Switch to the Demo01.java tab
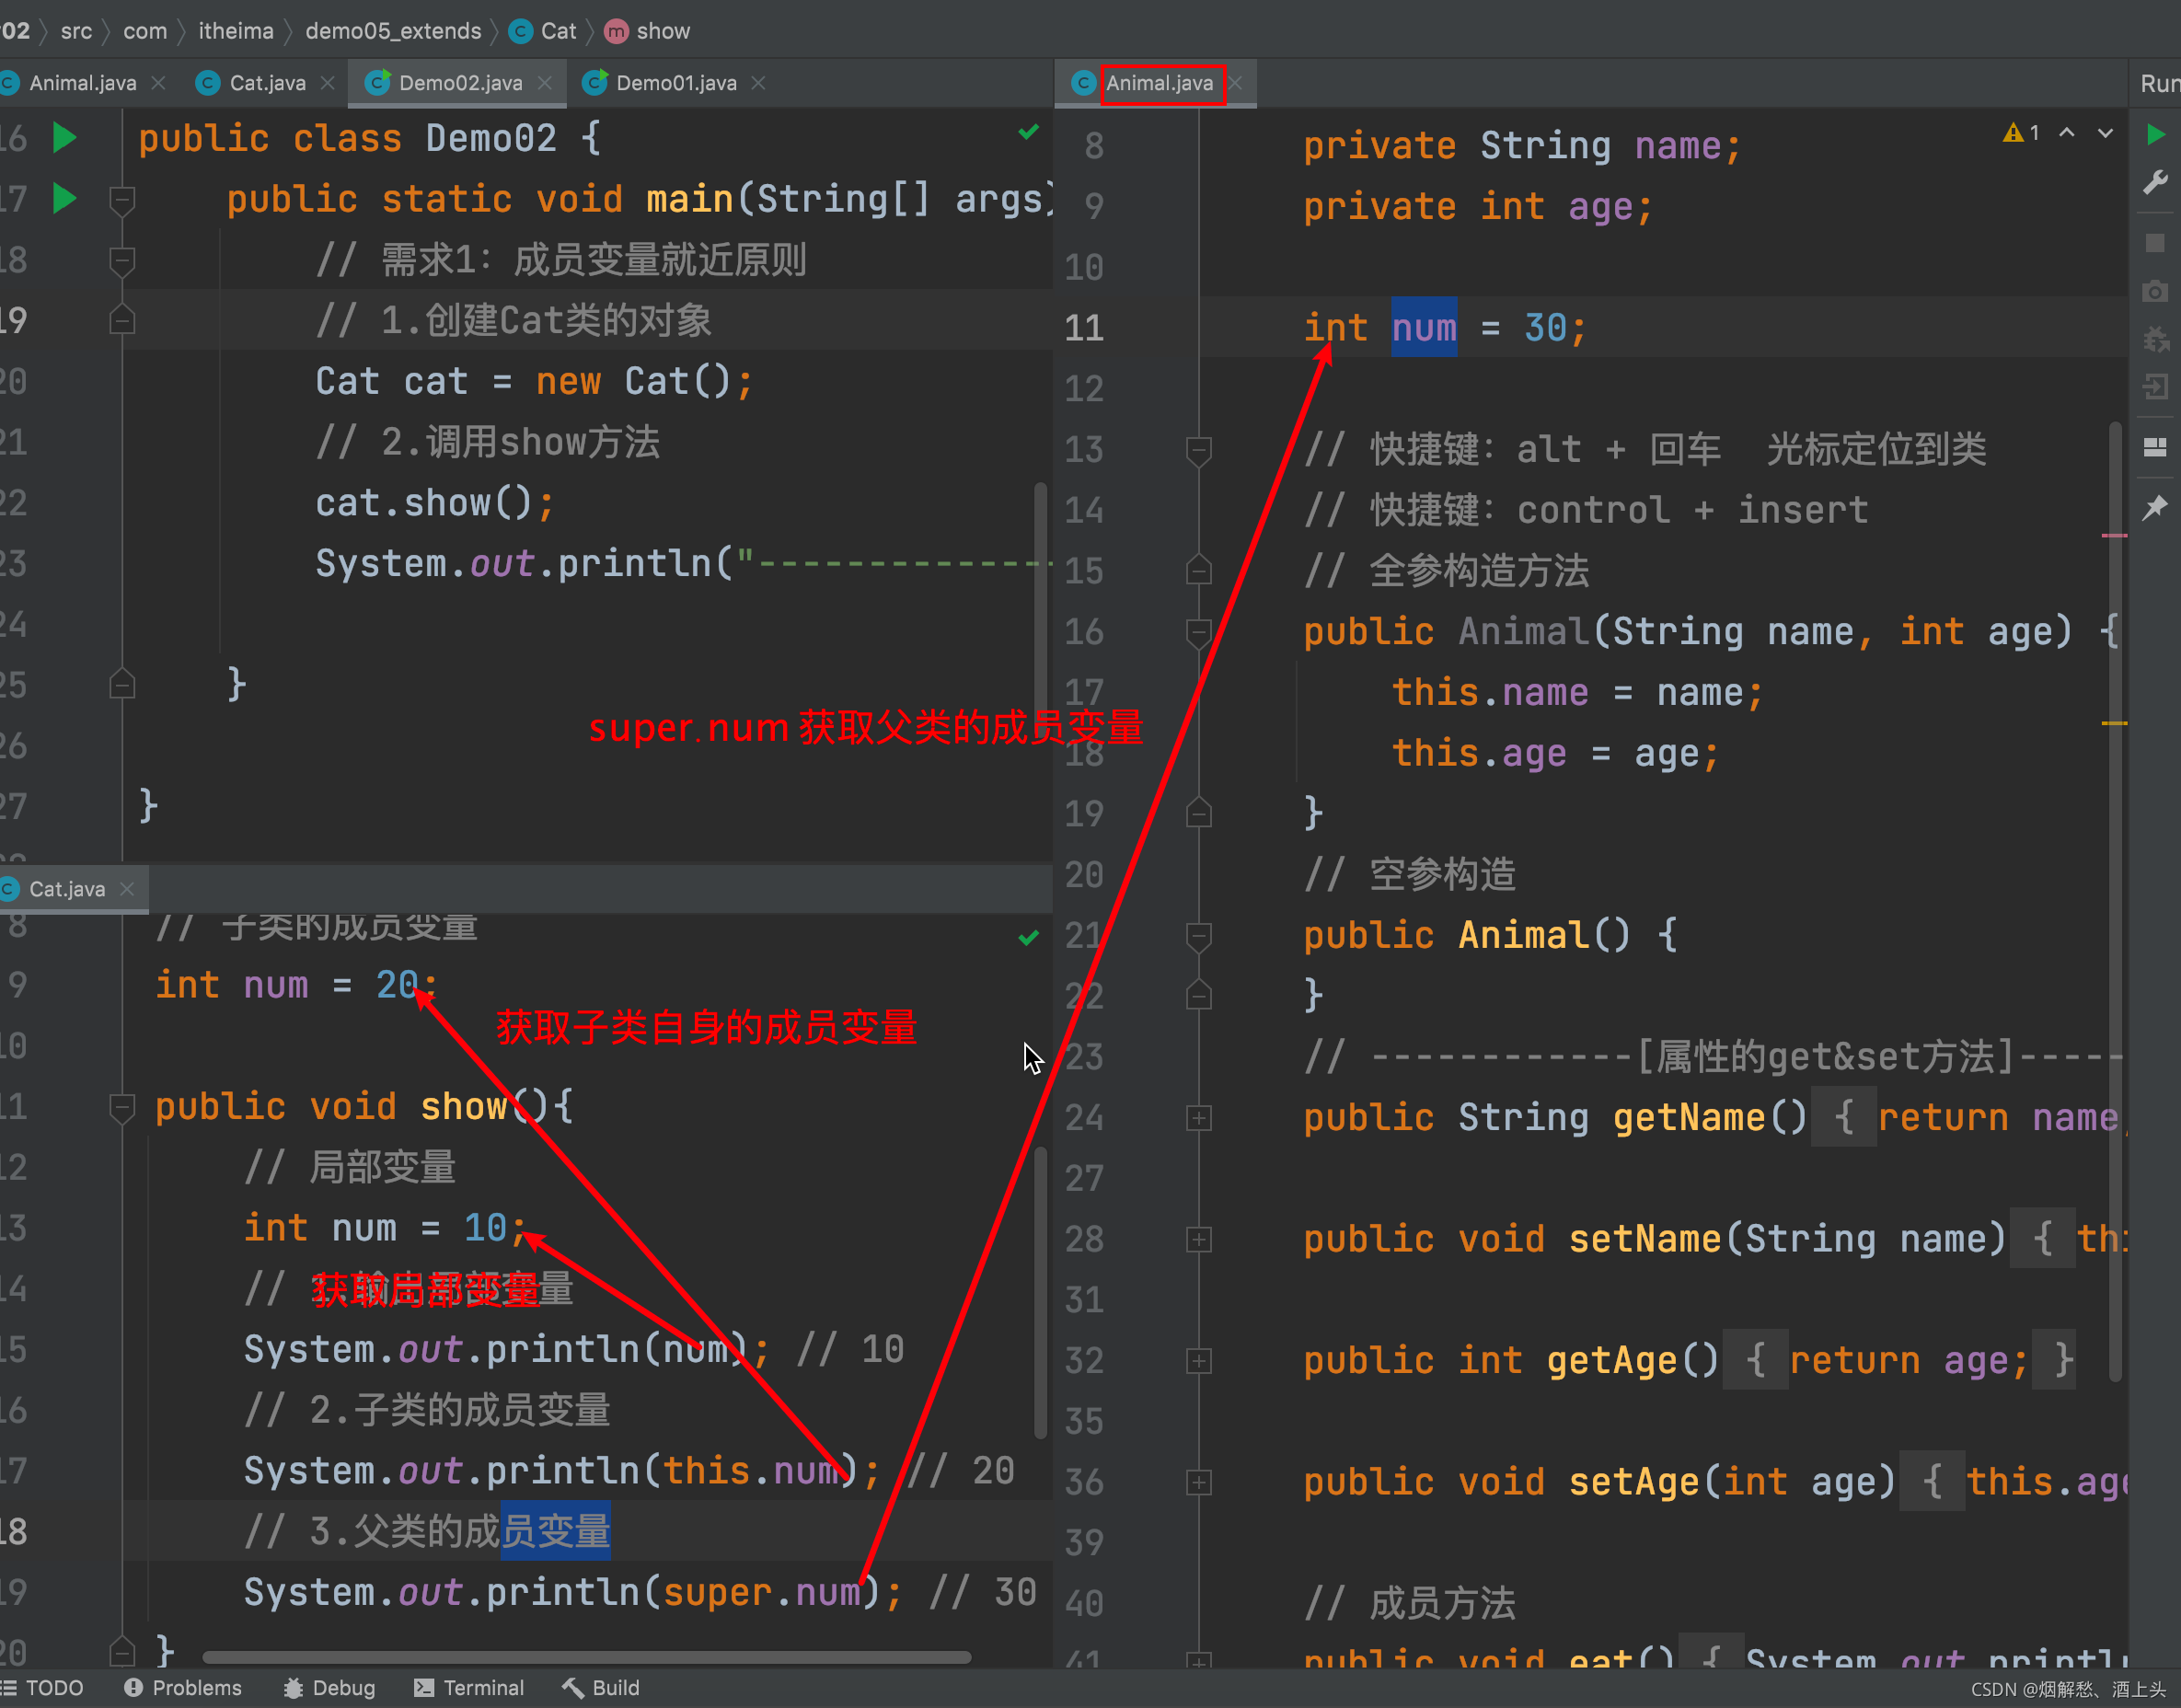The height and width of the screenshot is (1708, 2181). (675, 83)
